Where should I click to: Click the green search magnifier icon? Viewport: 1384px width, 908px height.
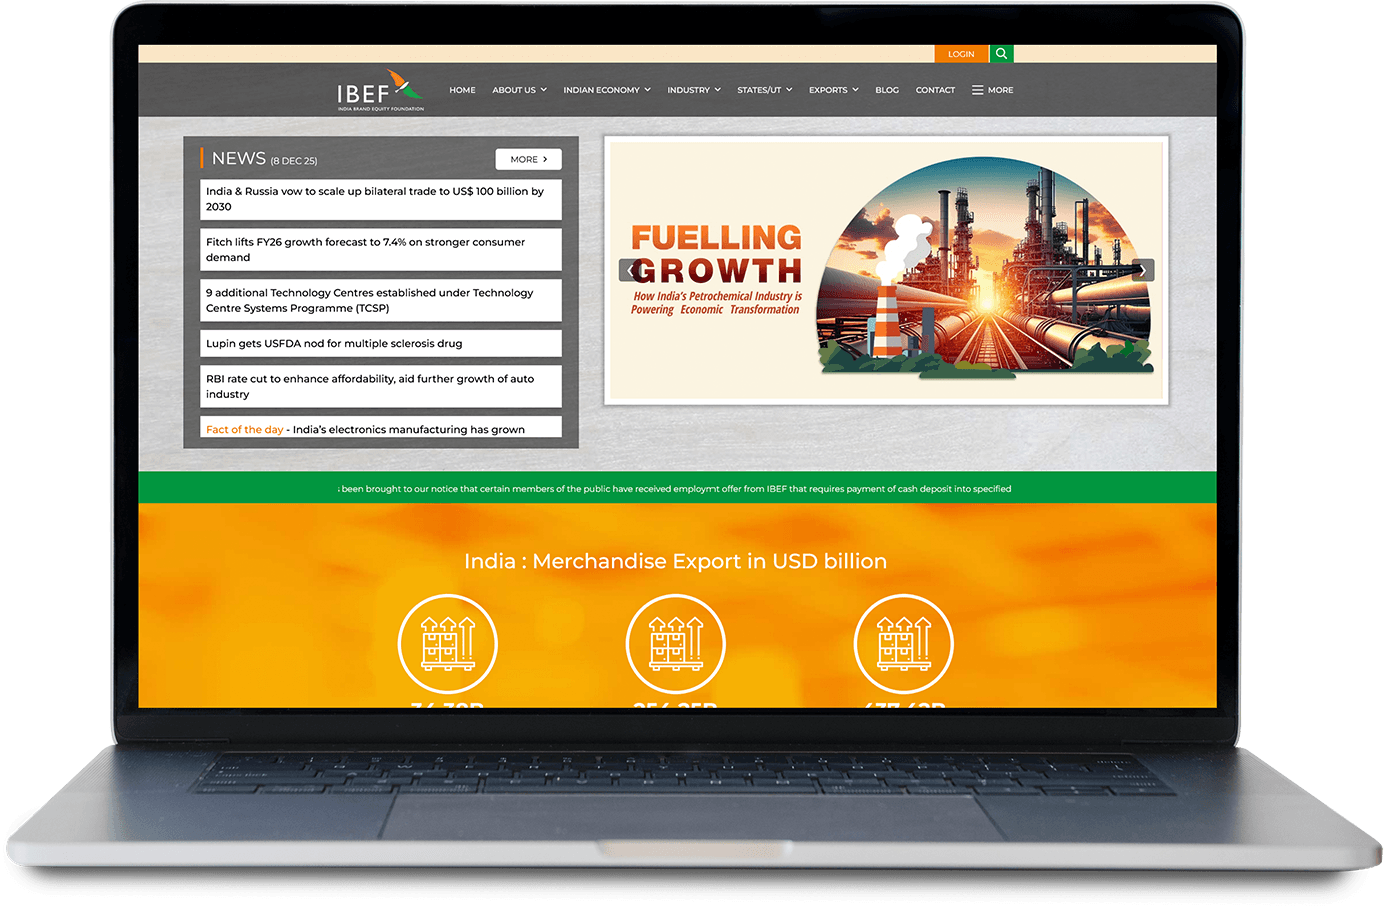pyautogui.click(x=1001, y=54)
